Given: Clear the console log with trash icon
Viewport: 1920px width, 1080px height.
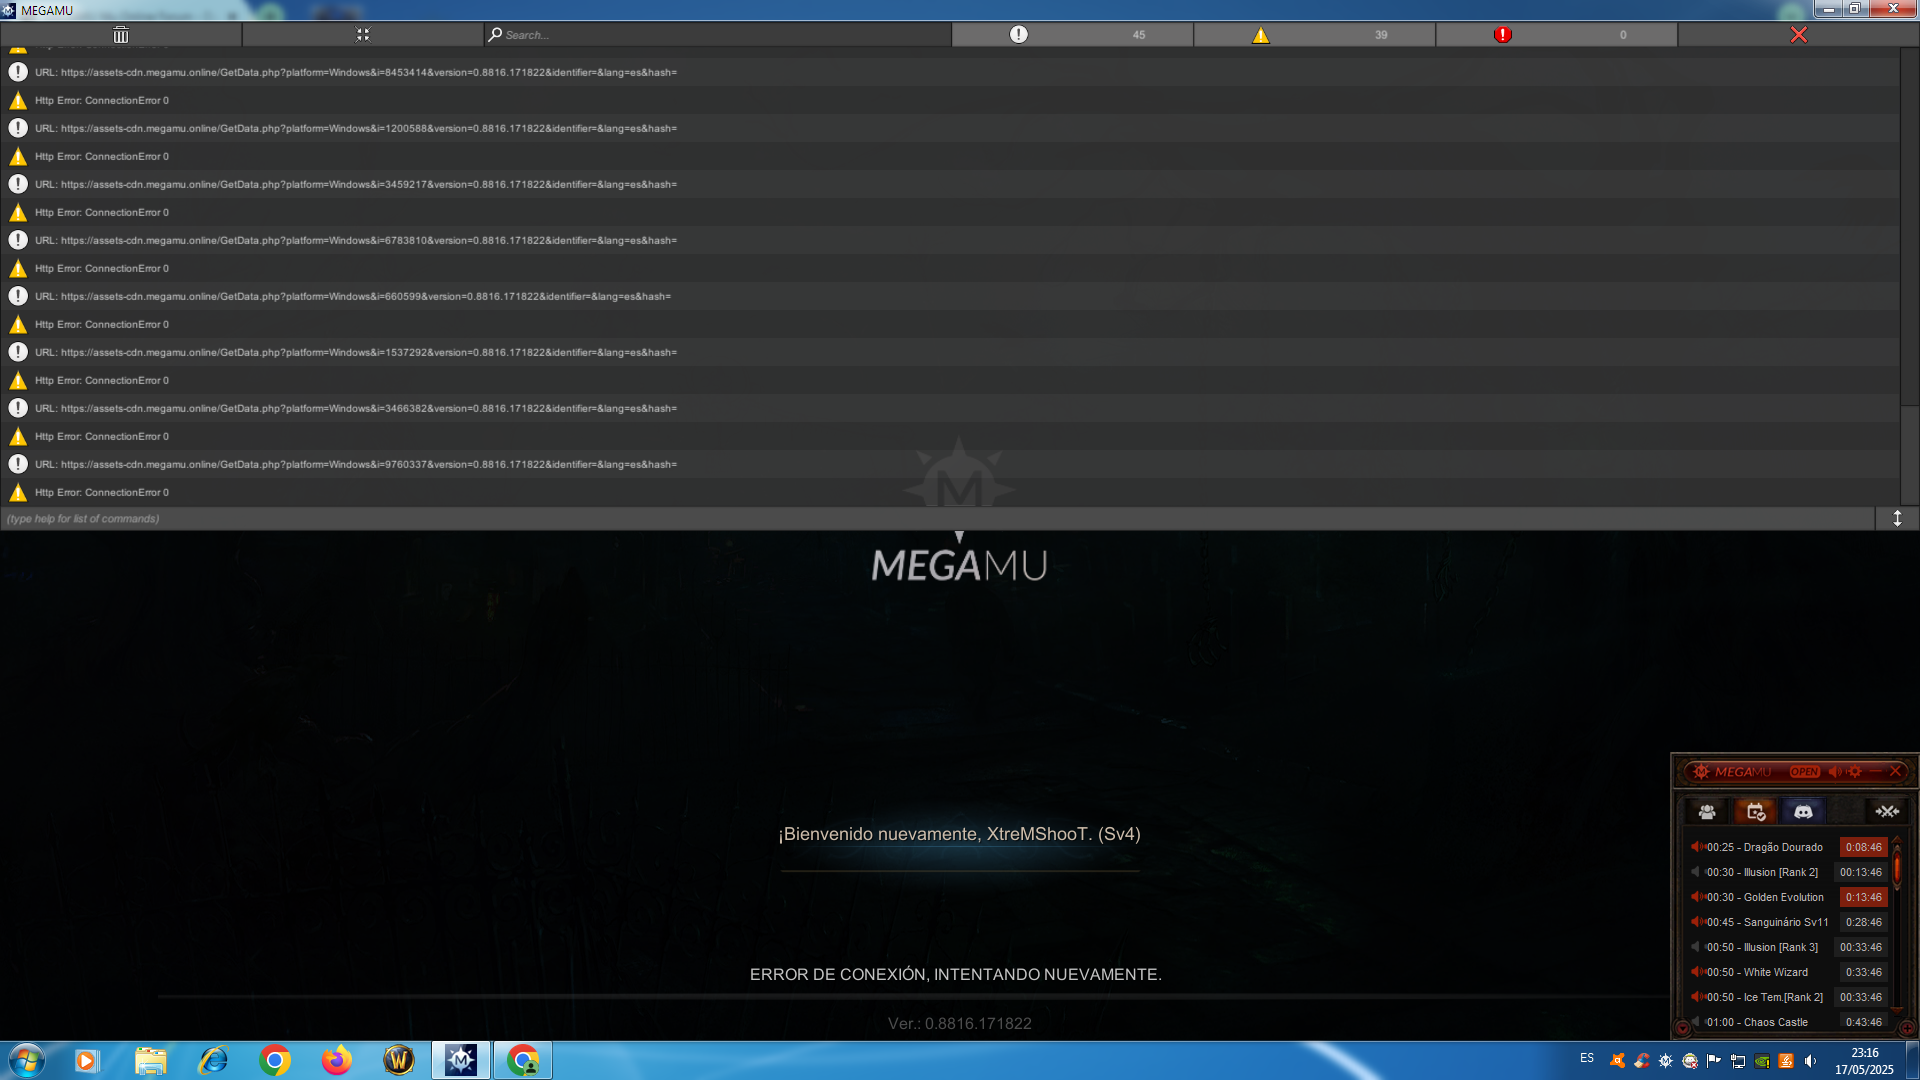Looking at the screenshot, I should 121,35.
